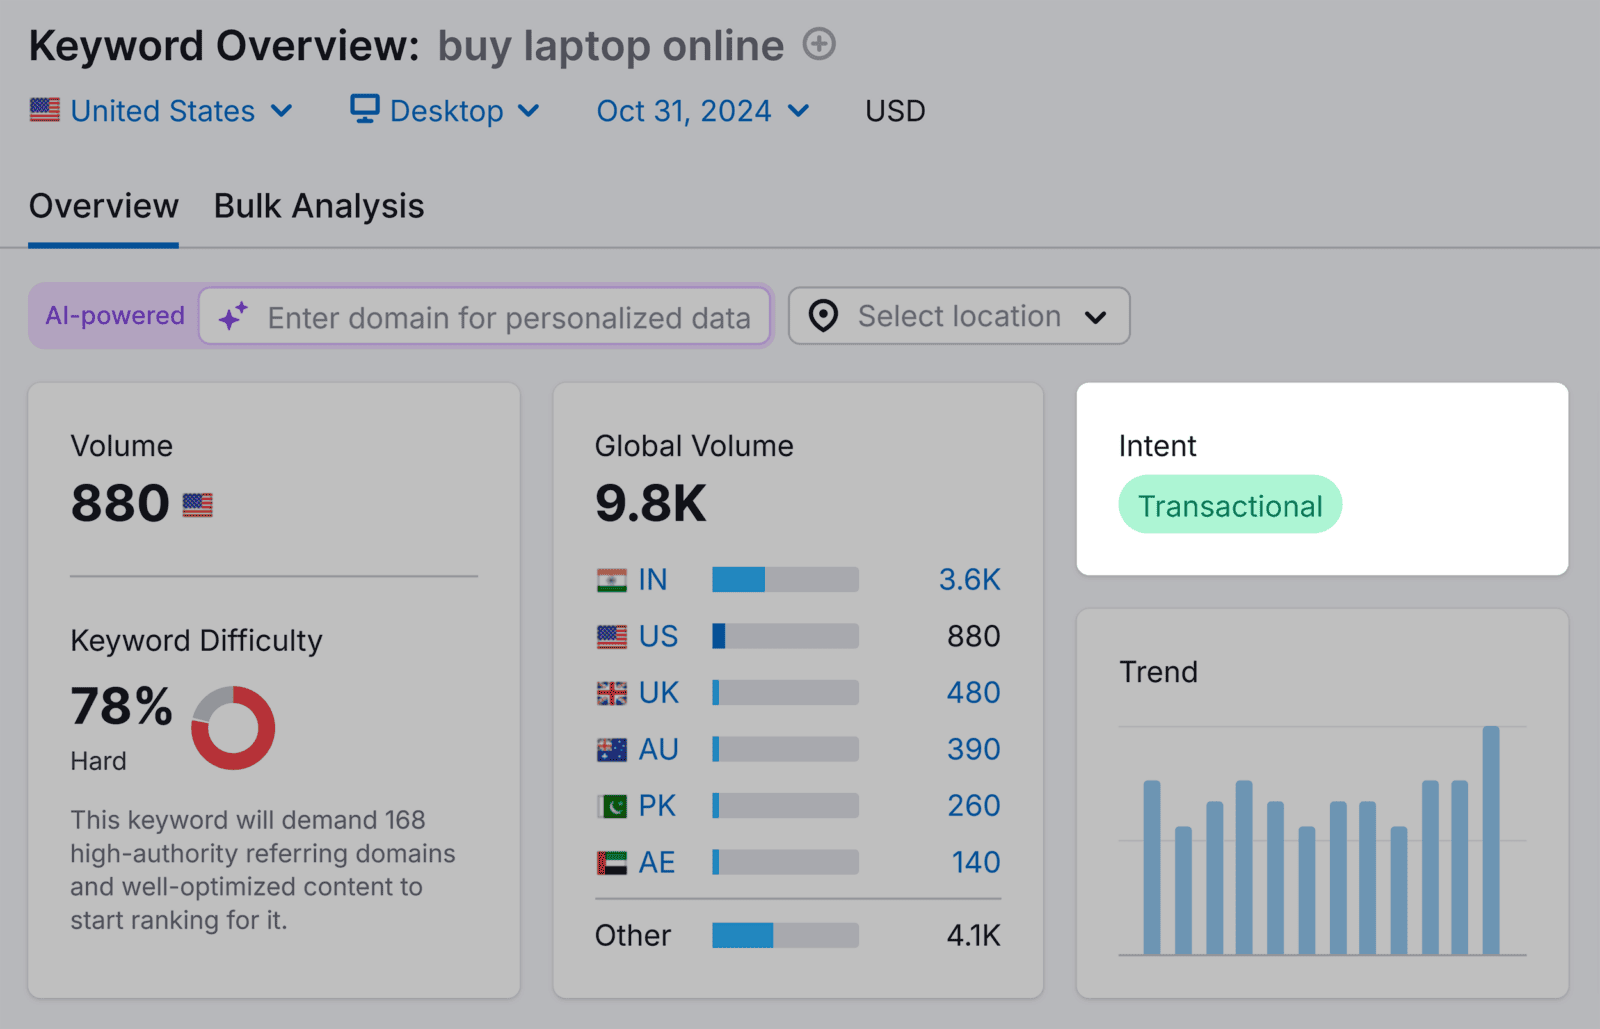Click the Australia flag beside AU
Screen dimensions: 1600x1029
click(613, 749)
